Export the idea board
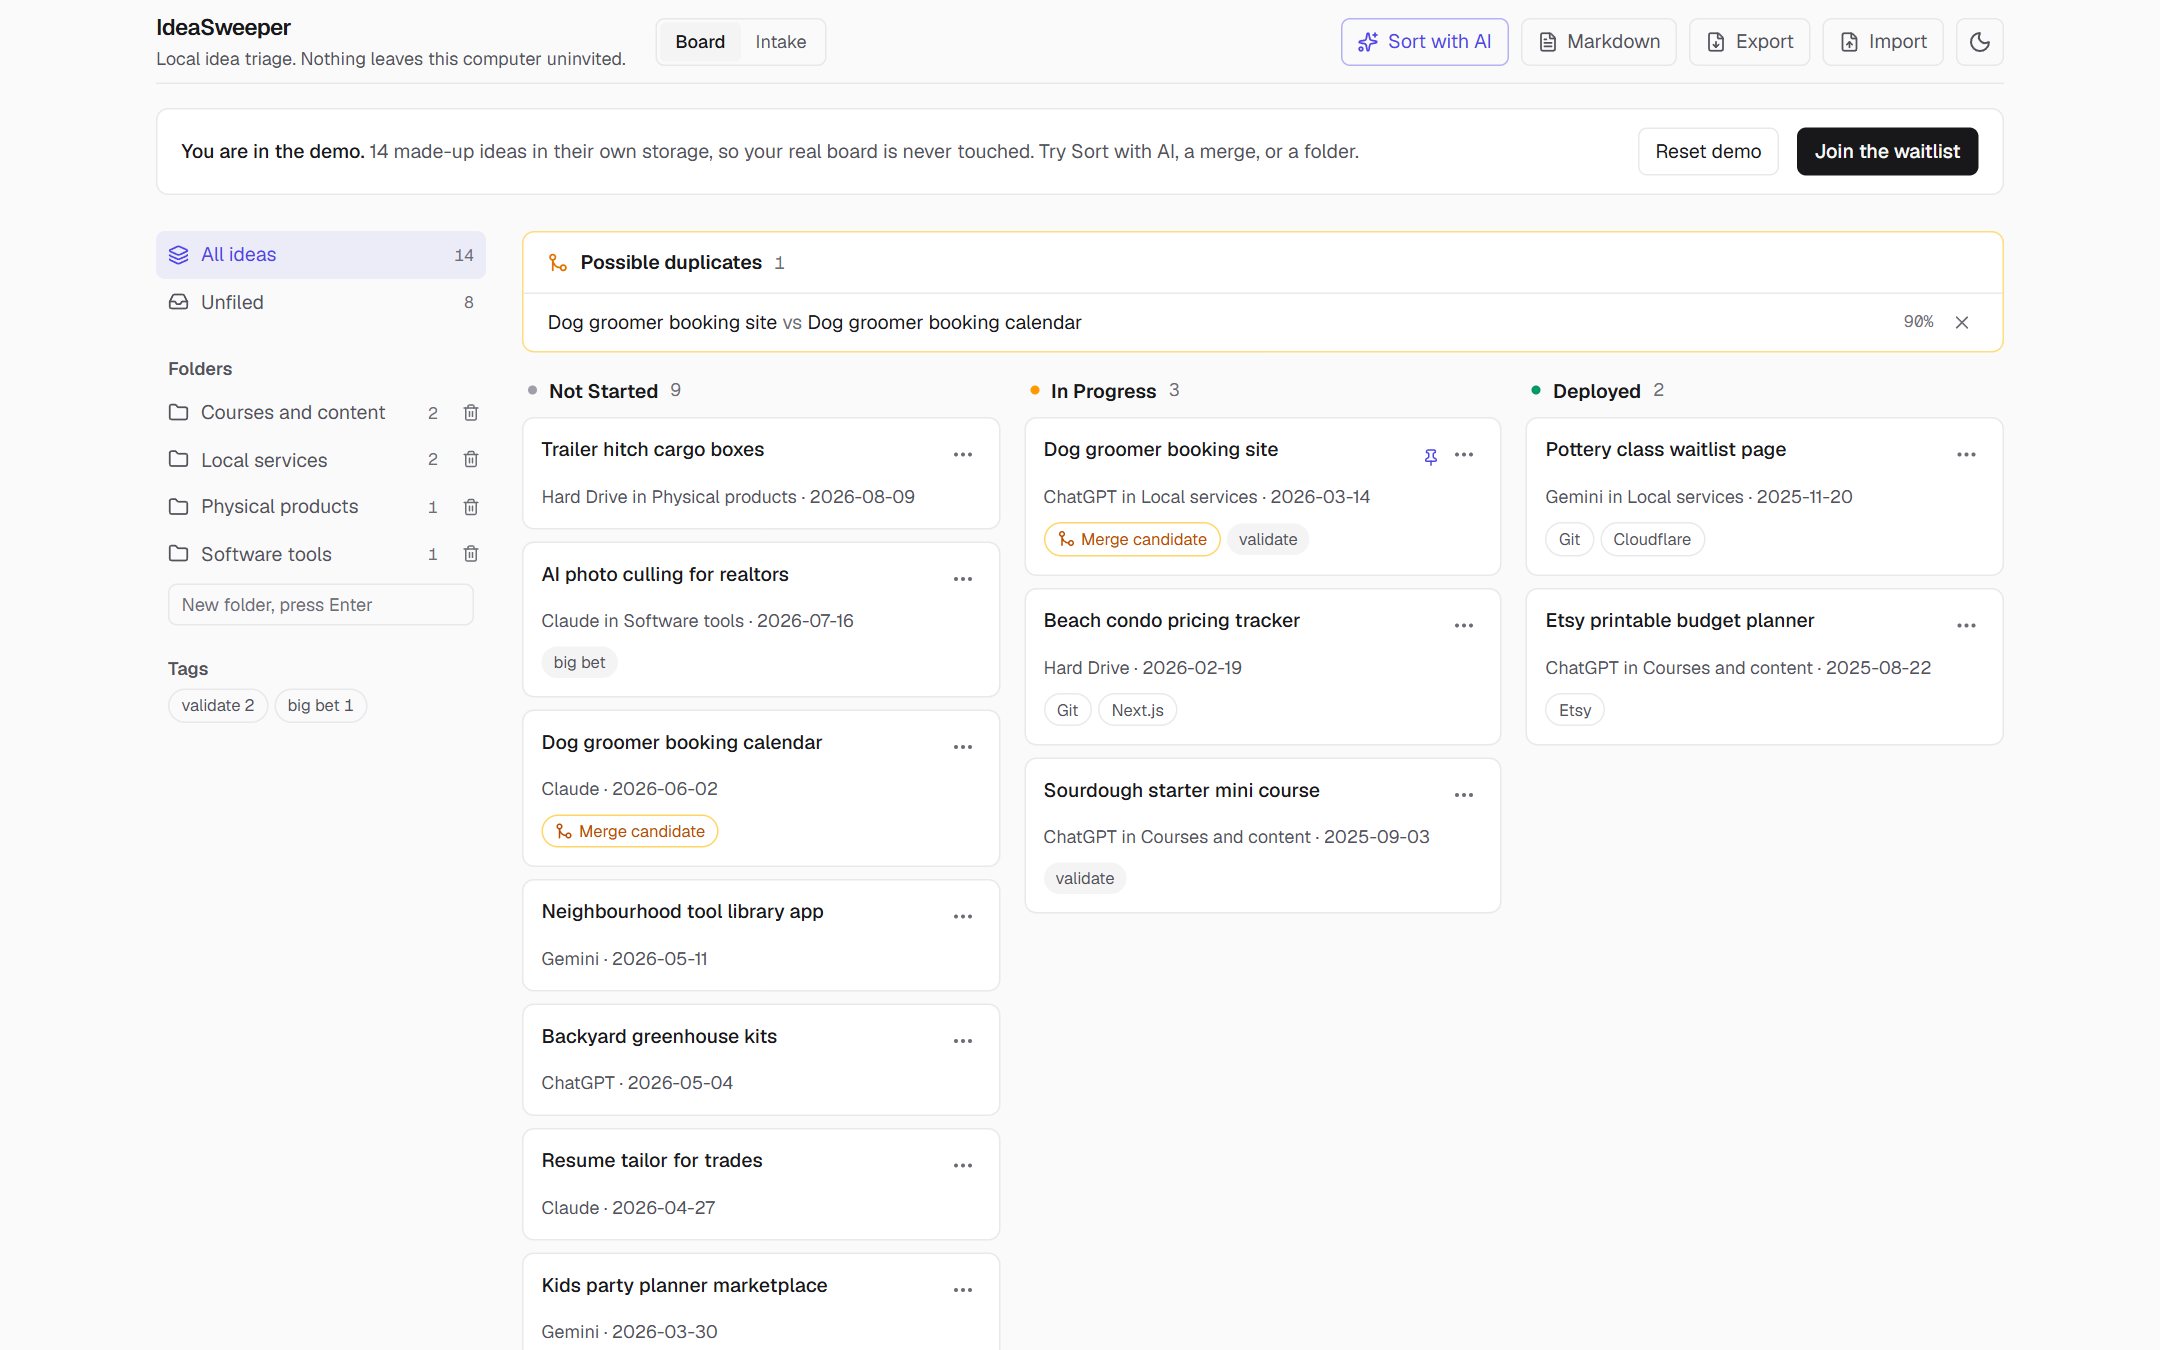Screen dimensions: 2160x1350 [1749, 42]
